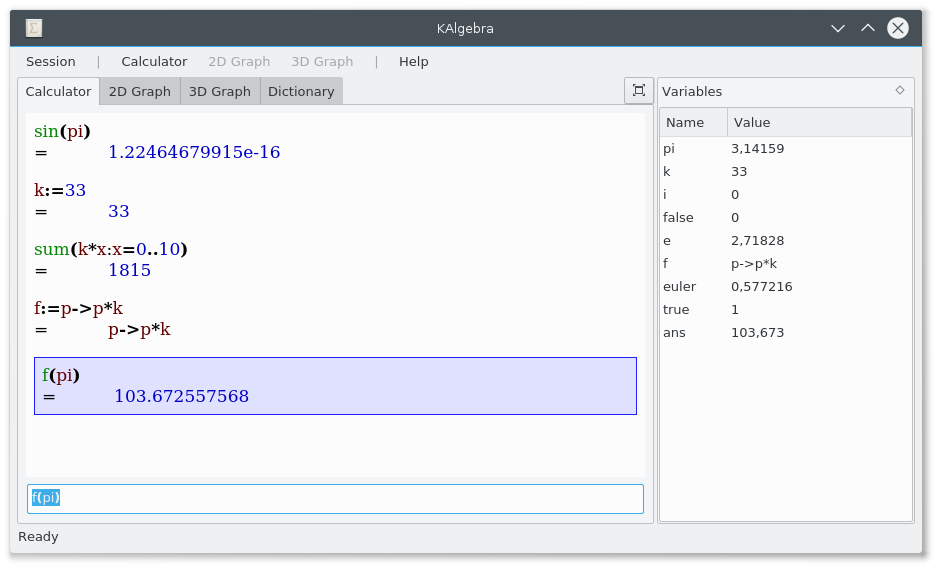
Task: Maximize the KAlgebra window
Action: (868, 28)
